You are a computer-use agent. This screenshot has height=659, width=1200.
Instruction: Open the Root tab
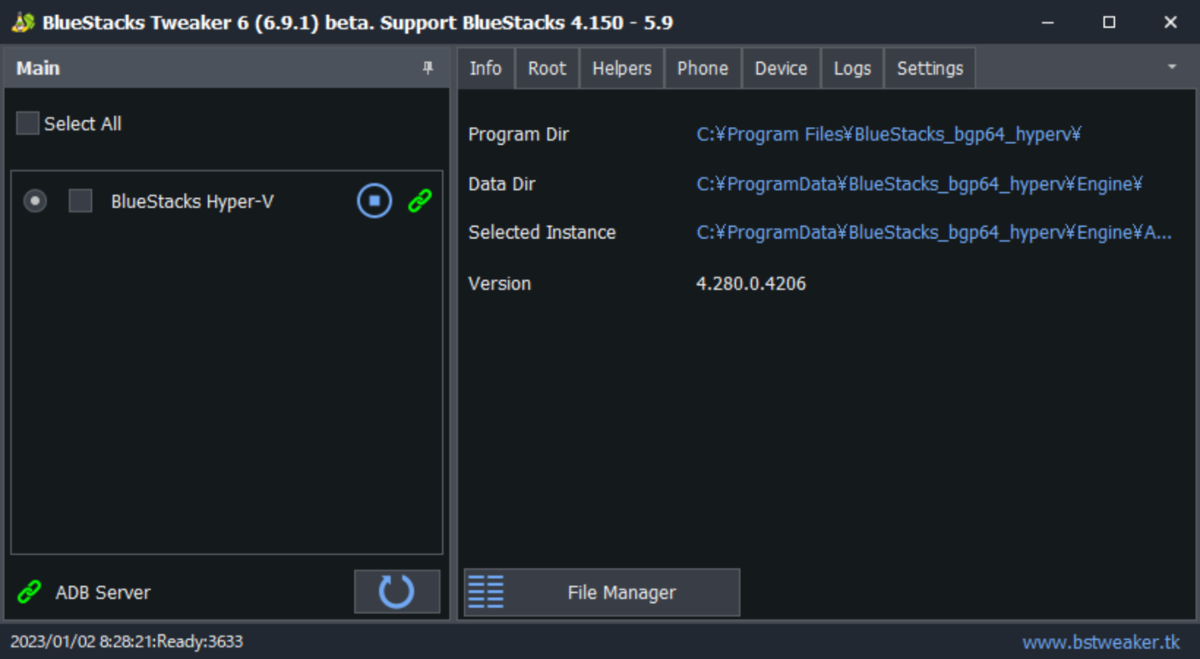tap(547, 68)
